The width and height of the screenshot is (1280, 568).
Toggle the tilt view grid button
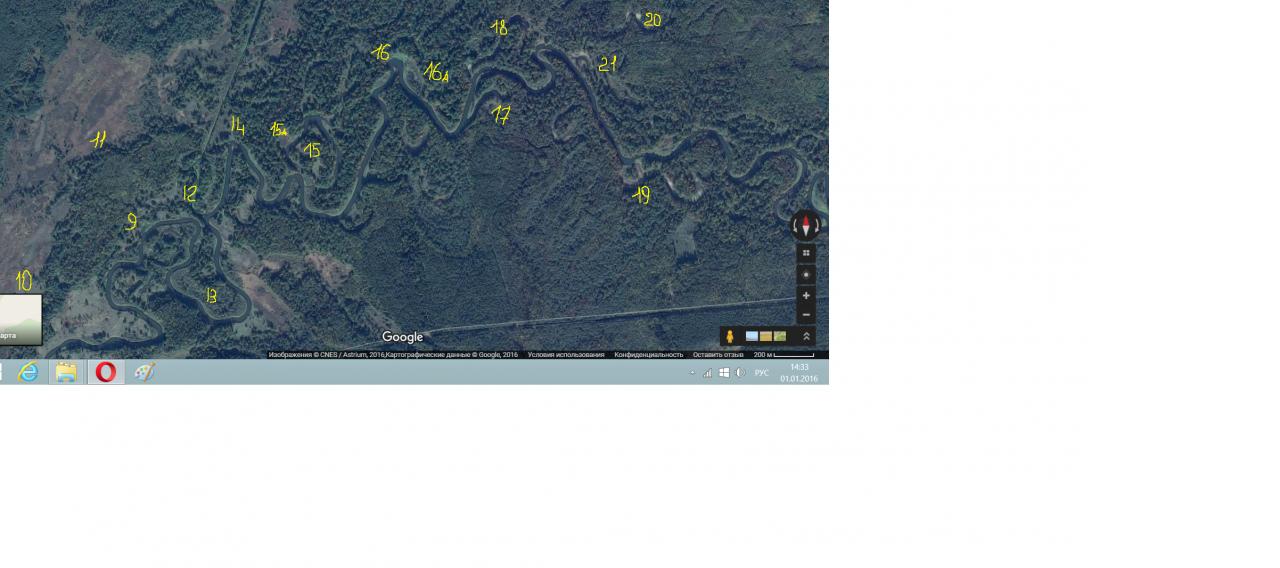coord(806,253)
